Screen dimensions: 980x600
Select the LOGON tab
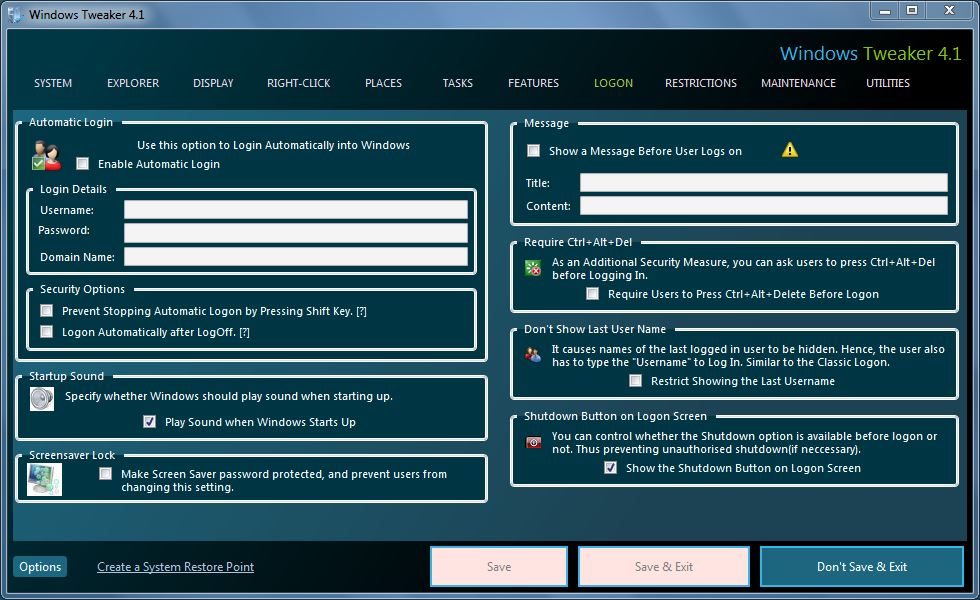click(x=613, y=83)
